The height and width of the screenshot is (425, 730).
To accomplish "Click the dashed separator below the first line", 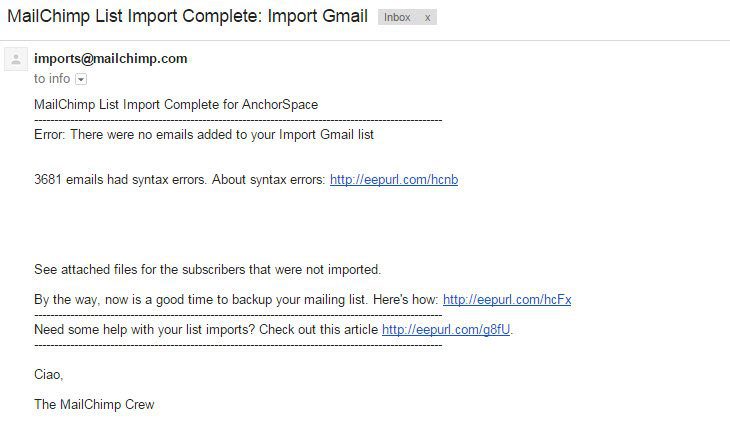I will click(238, 119).
